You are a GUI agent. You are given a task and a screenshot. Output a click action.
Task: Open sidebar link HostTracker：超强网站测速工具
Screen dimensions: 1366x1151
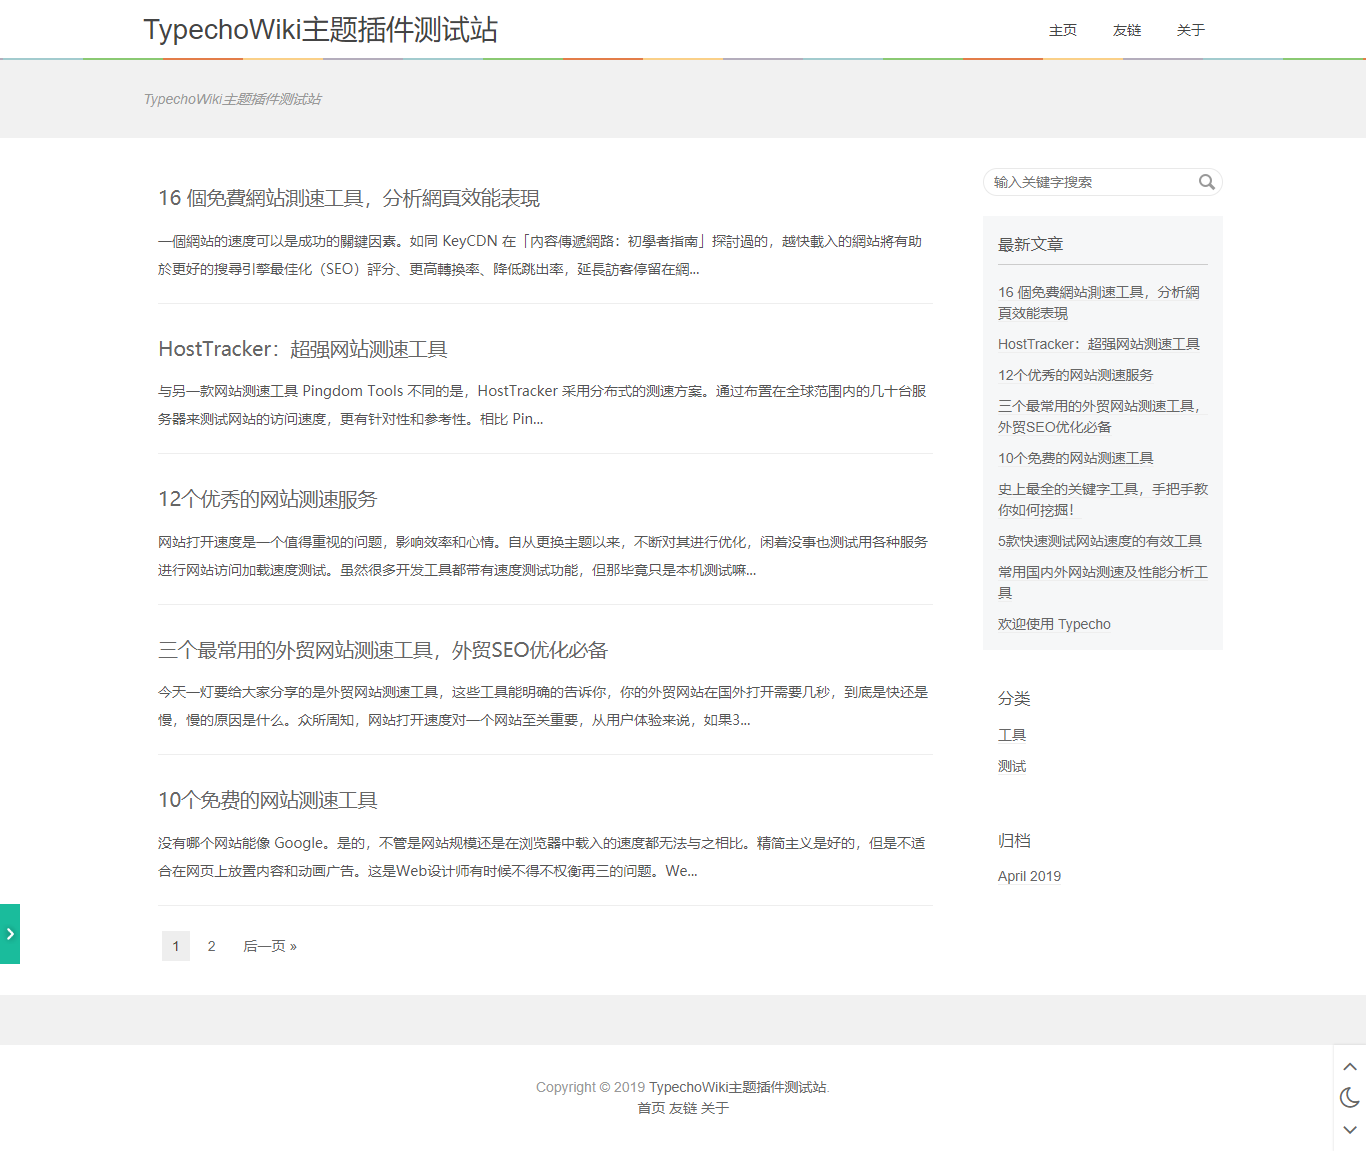(1099, 344)
